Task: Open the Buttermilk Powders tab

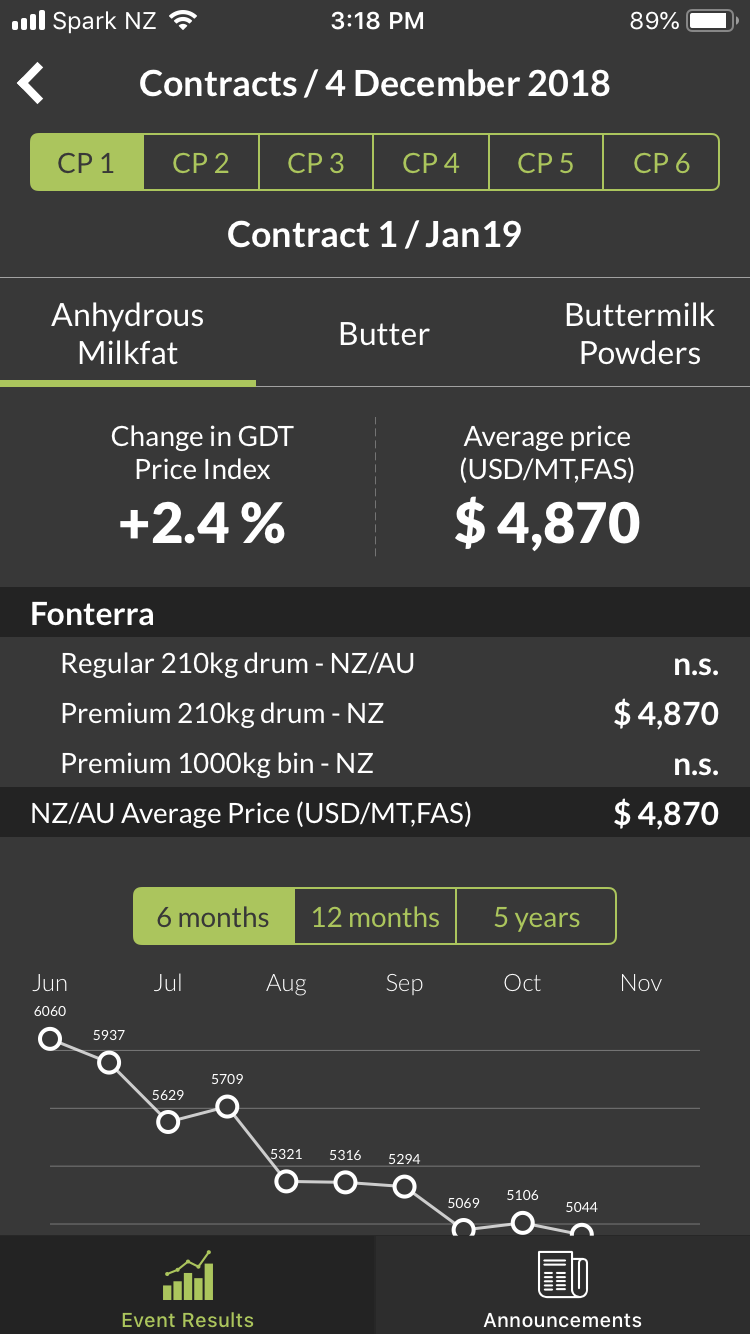Action: point(640,334)
